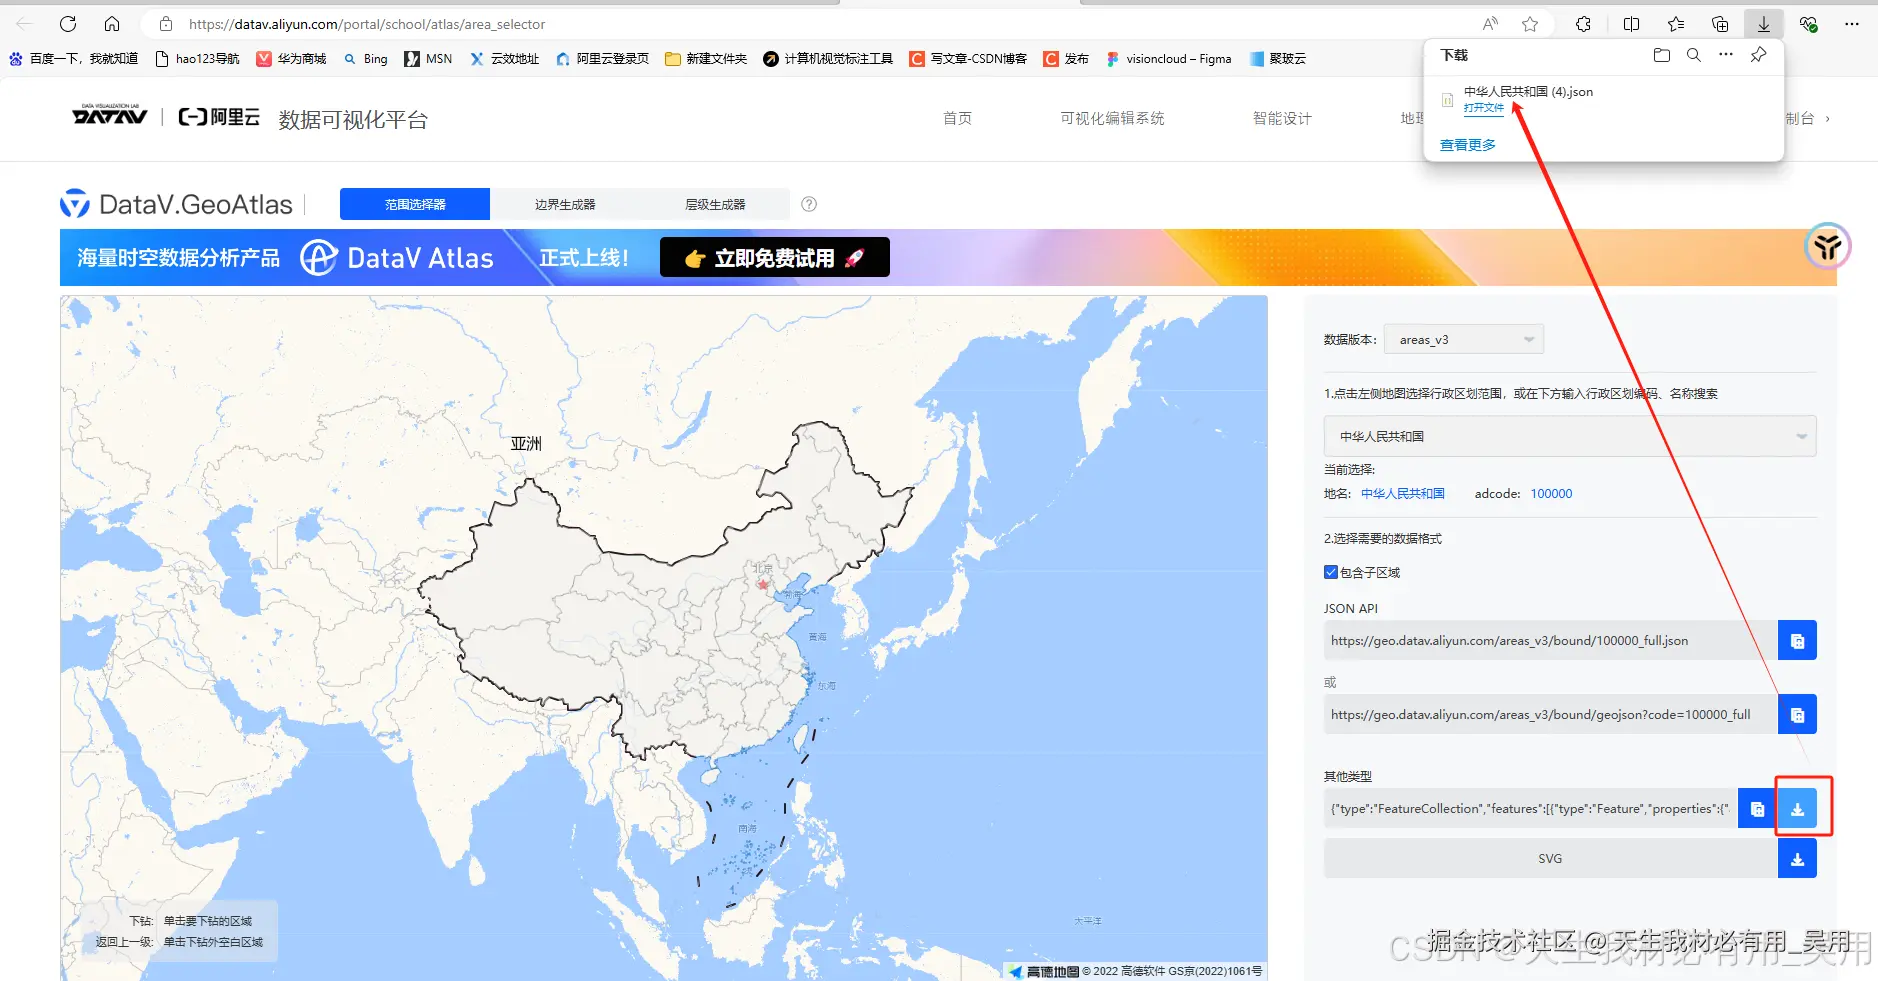Switch to the 边界生成器 tab
This screenshot has width=1878, height=981.
pyautogui.click(x=564, y=204)
